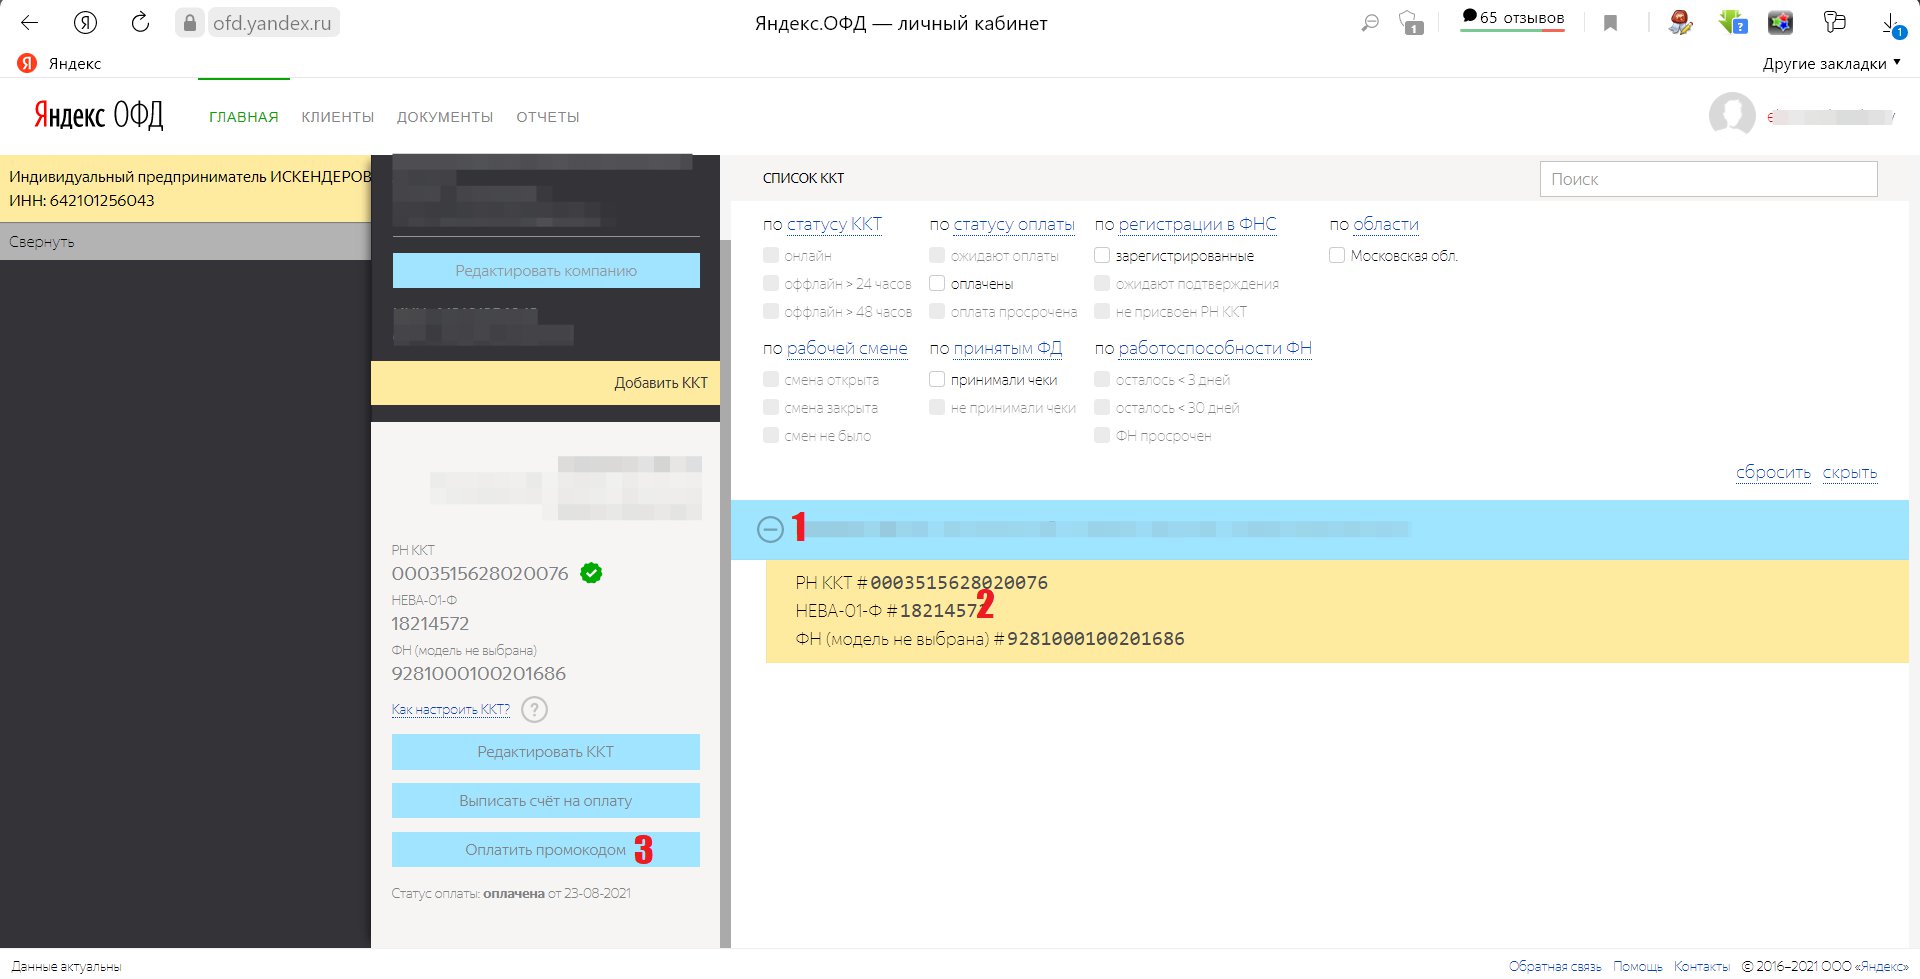The image size is (1920, 979).
Task: Focus the Поиск search field
Action: (1708, 179)
